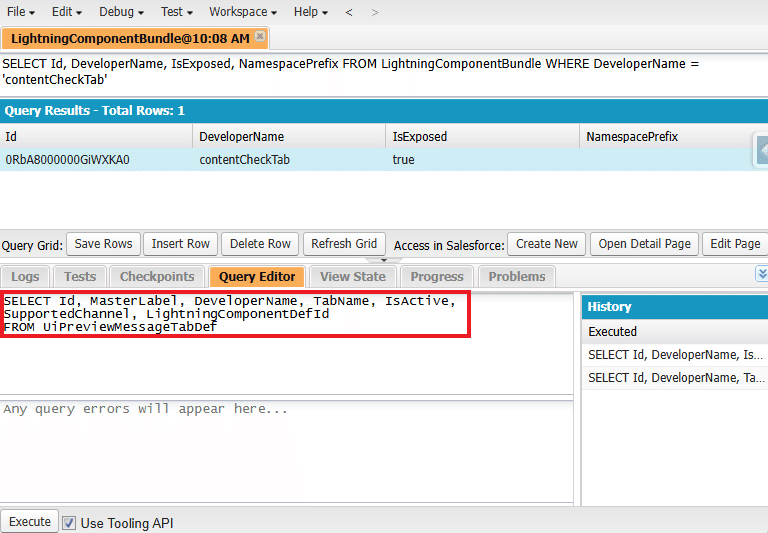Click the Insert Row button

(181, 244)
